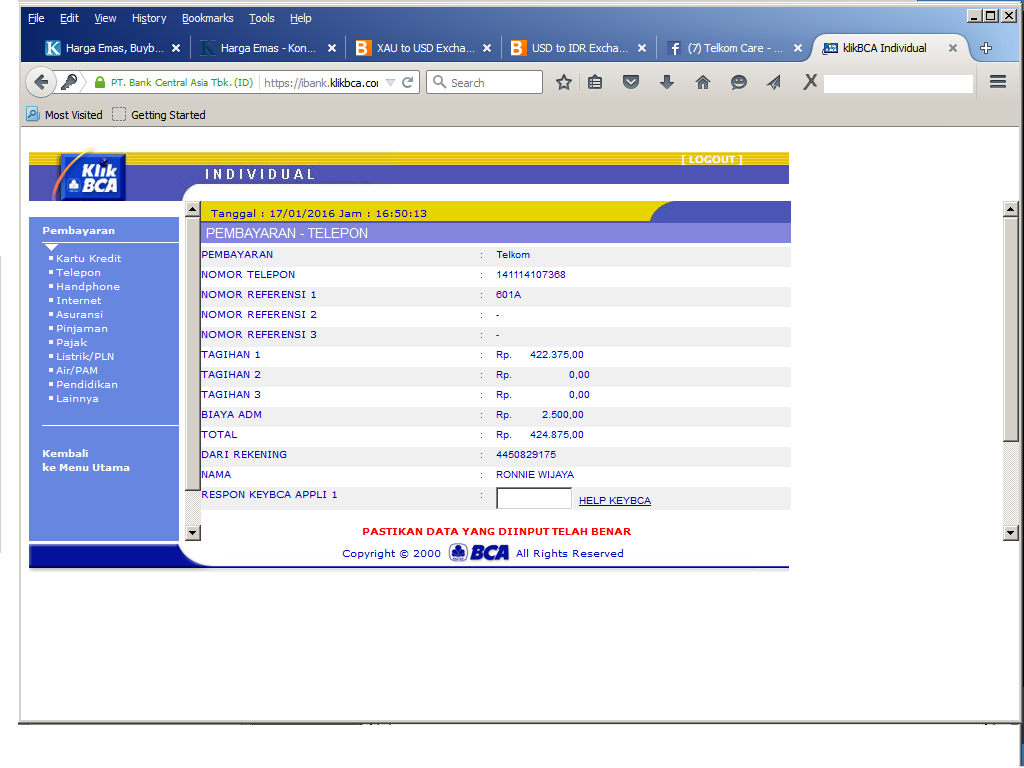1024x768 pixels.
Task: Select Telepon in the sidebar
Action: click(x=78, y=272)
